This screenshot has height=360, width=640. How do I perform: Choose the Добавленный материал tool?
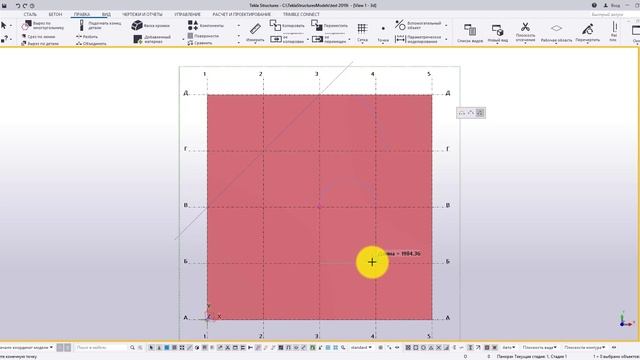(x=152, y=39)
